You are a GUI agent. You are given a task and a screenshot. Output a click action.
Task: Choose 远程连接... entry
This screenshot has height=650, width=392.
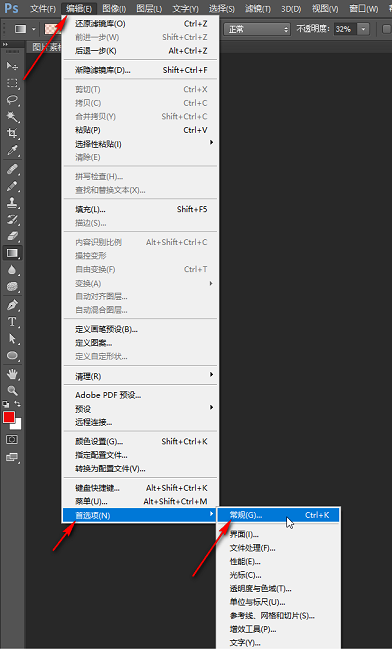tap(140, 422)
